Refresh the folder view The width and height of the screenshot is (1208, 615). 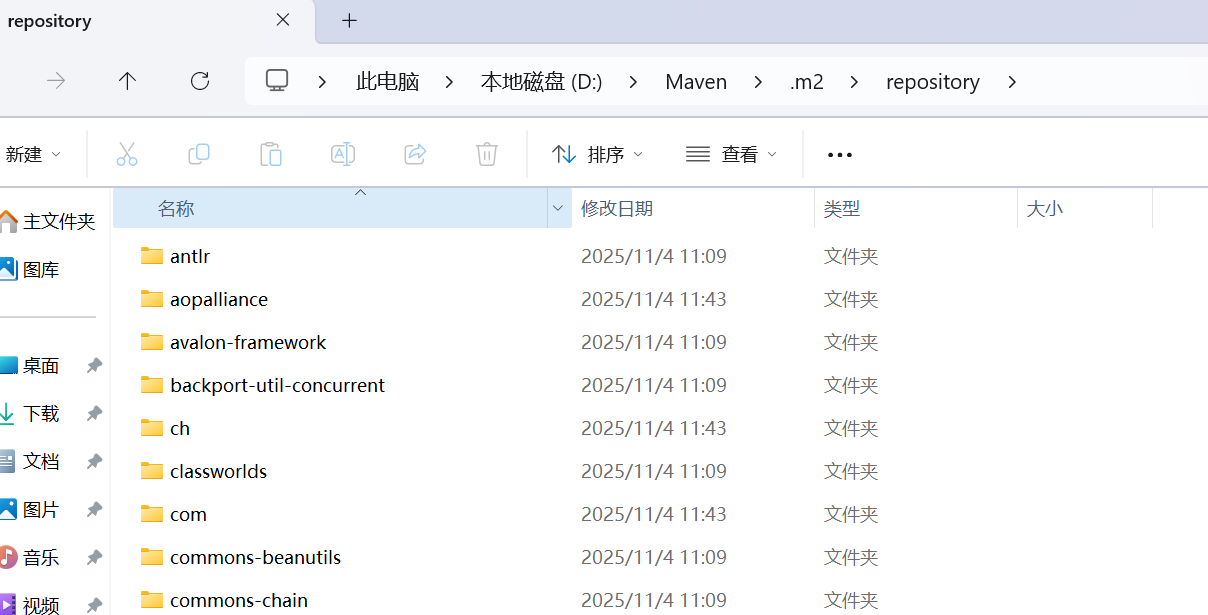pyautogui.click(x=199, y=81)
